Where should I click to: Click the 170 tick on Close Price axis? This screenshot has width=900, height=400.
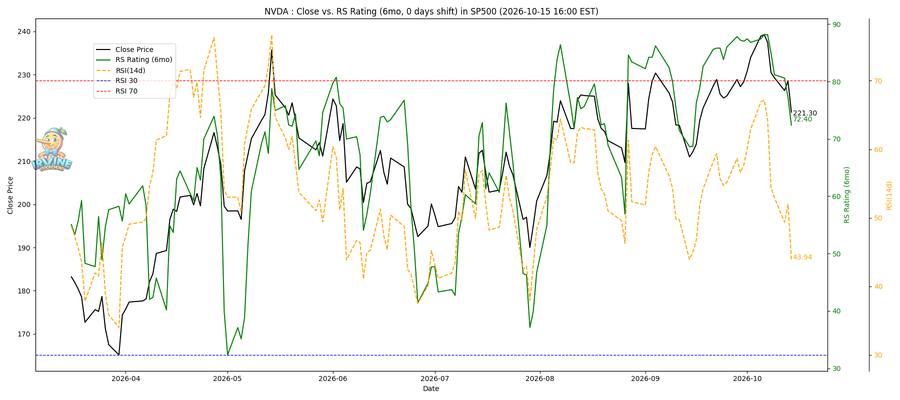[x=25, y=334]
